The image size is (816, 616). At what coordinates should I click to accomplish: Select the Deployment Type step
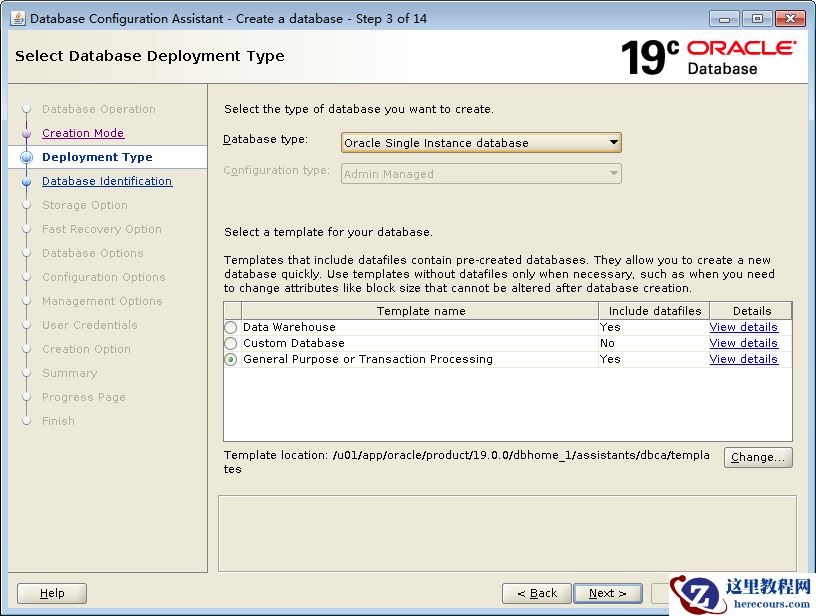pyautogui.click(x=97, y=157)
